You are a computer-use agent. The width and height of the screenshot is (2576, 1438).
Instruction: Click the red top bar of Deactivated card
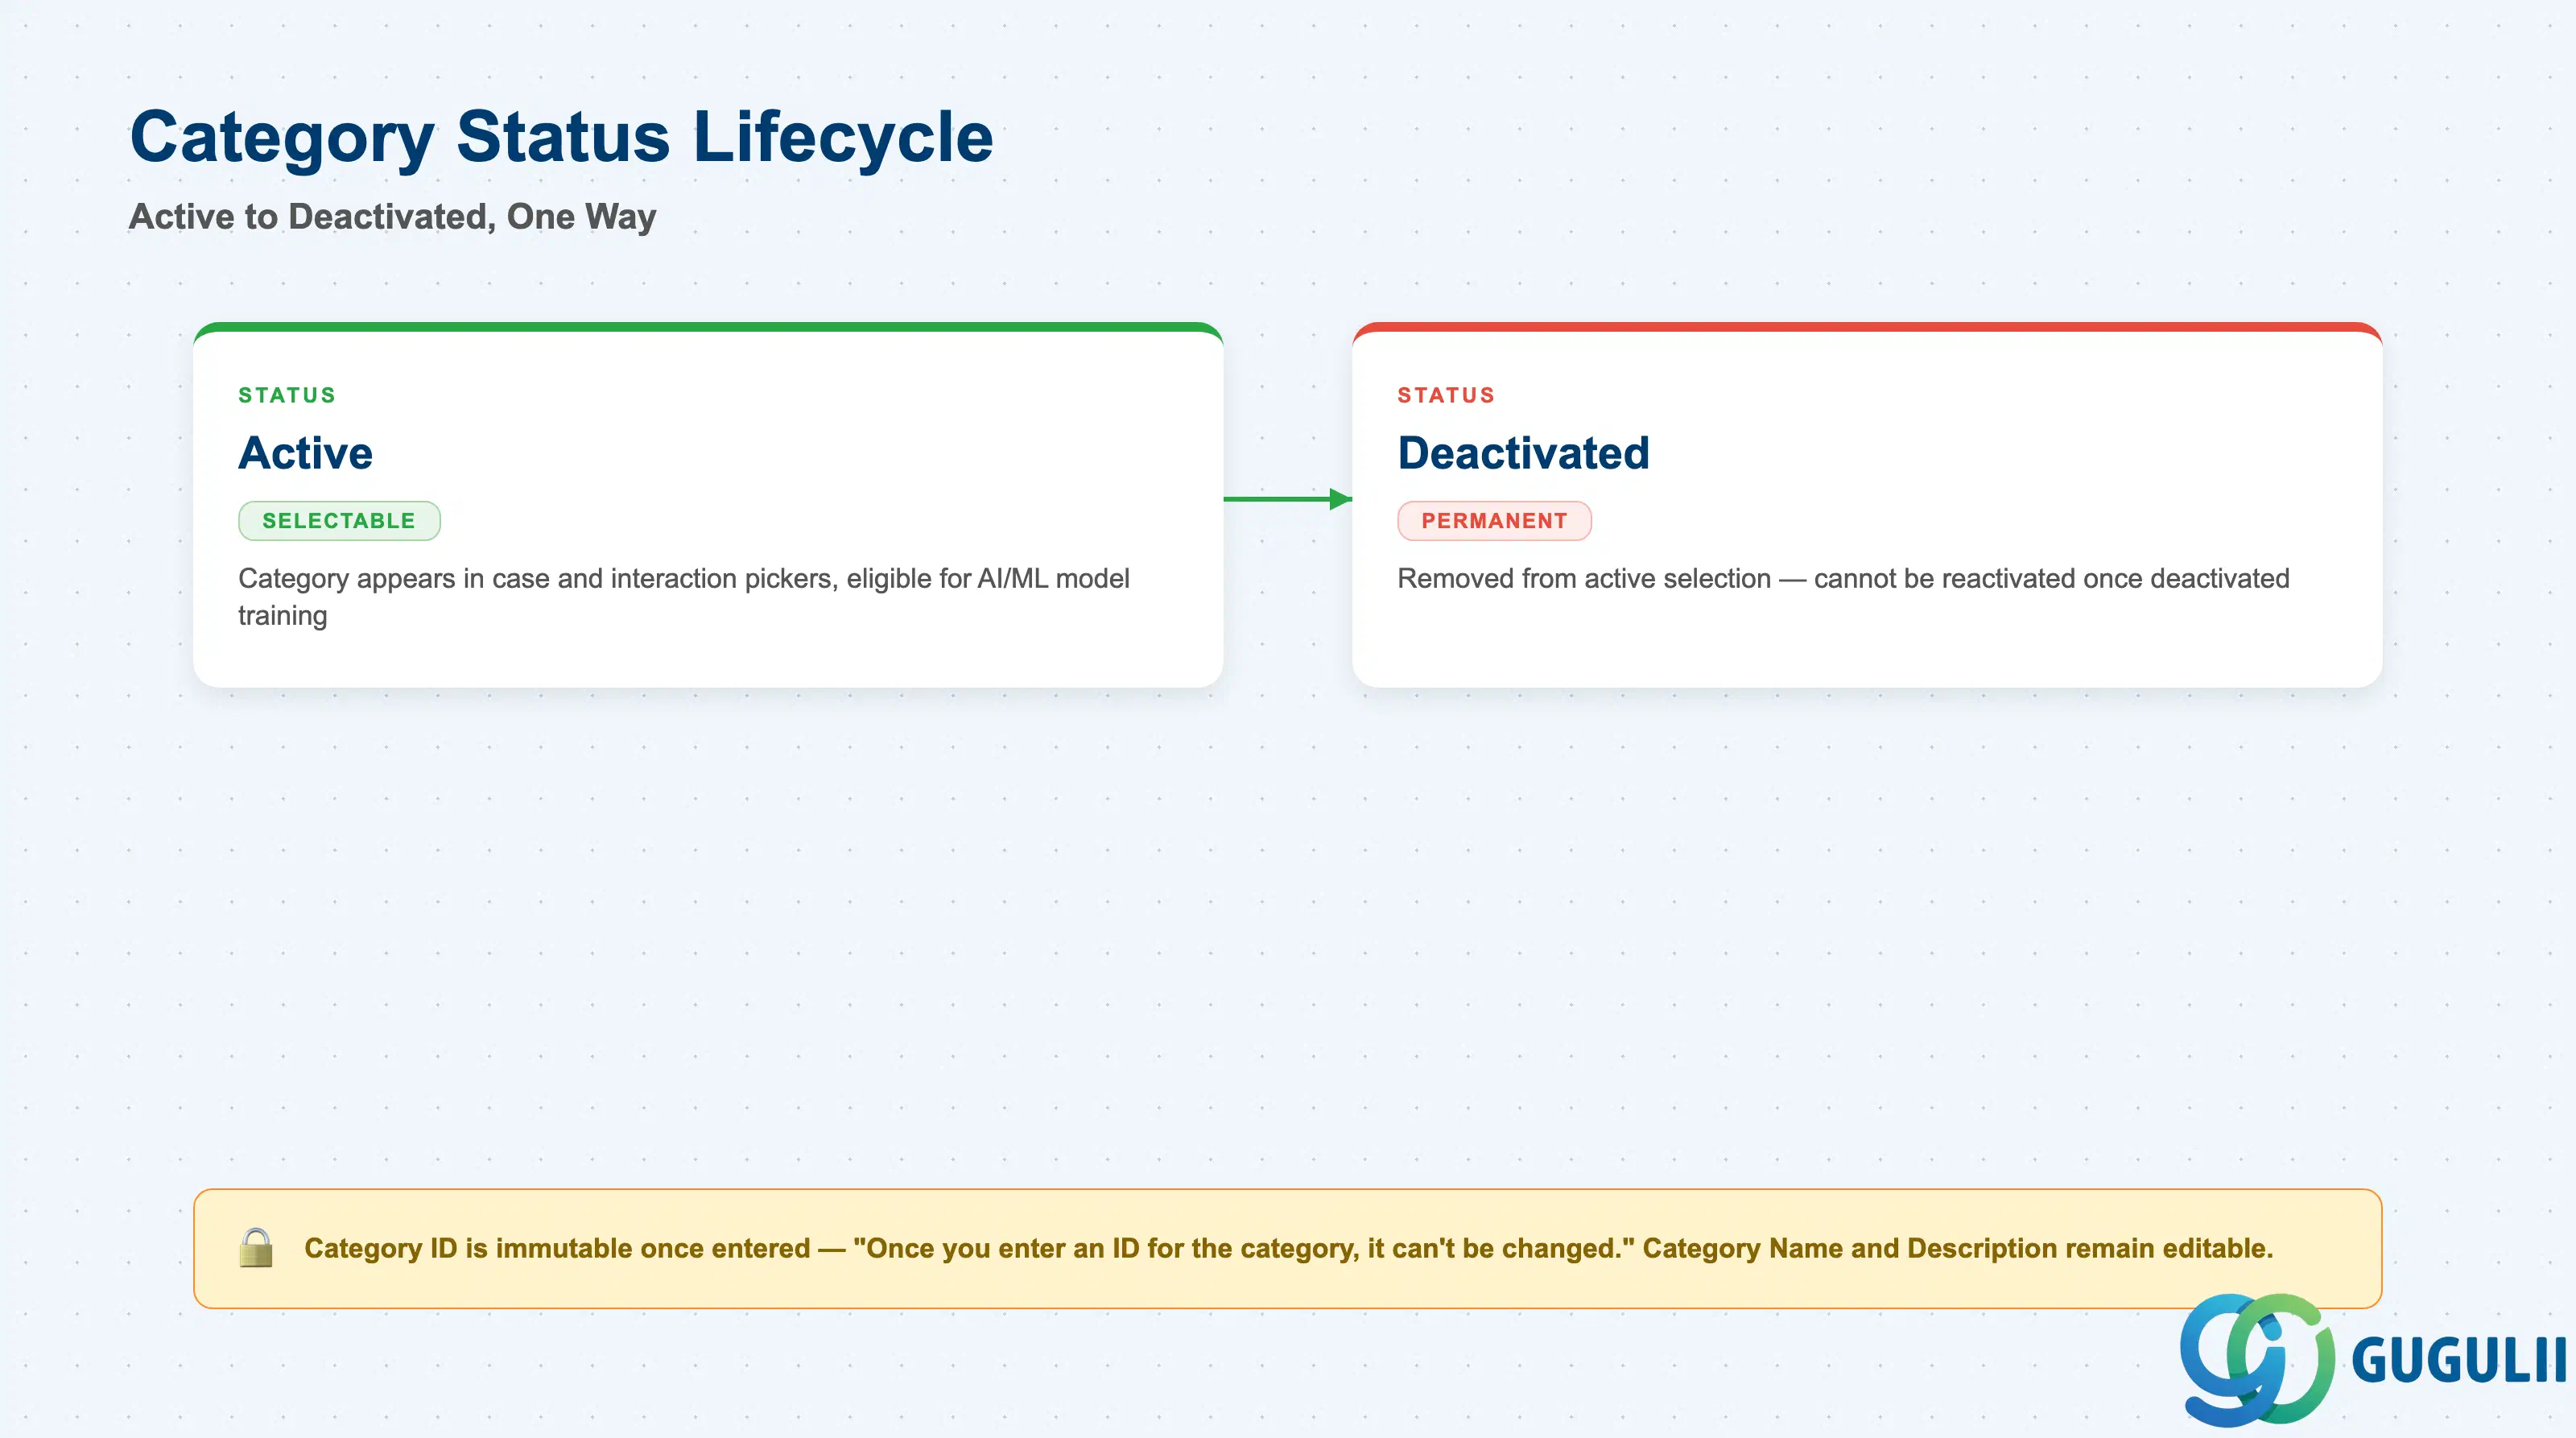[x=1867, y=327]
